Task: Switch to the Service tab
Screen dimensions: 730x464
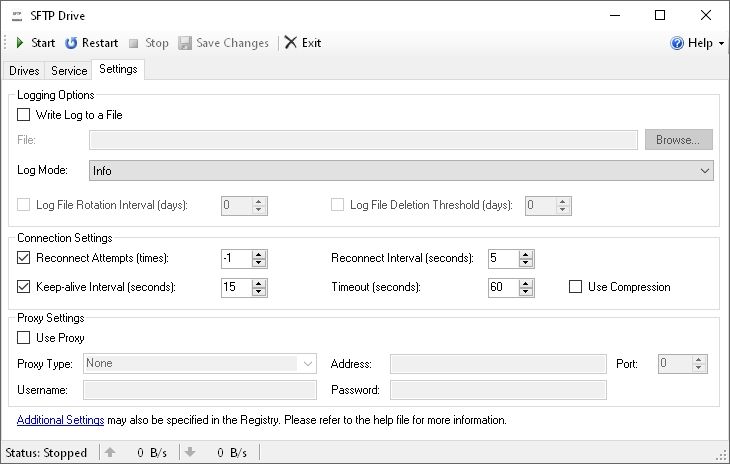Action: click(x=69, y=71)
